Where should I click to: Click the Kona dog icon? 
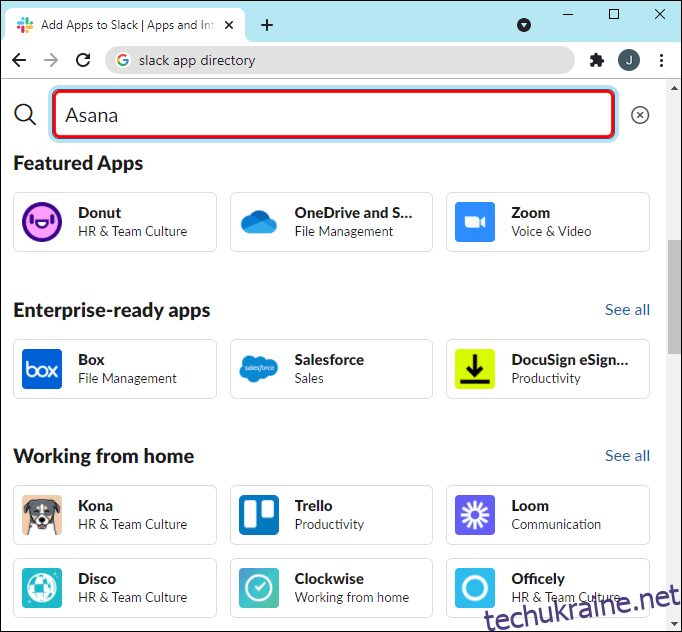tap(42, 515)
